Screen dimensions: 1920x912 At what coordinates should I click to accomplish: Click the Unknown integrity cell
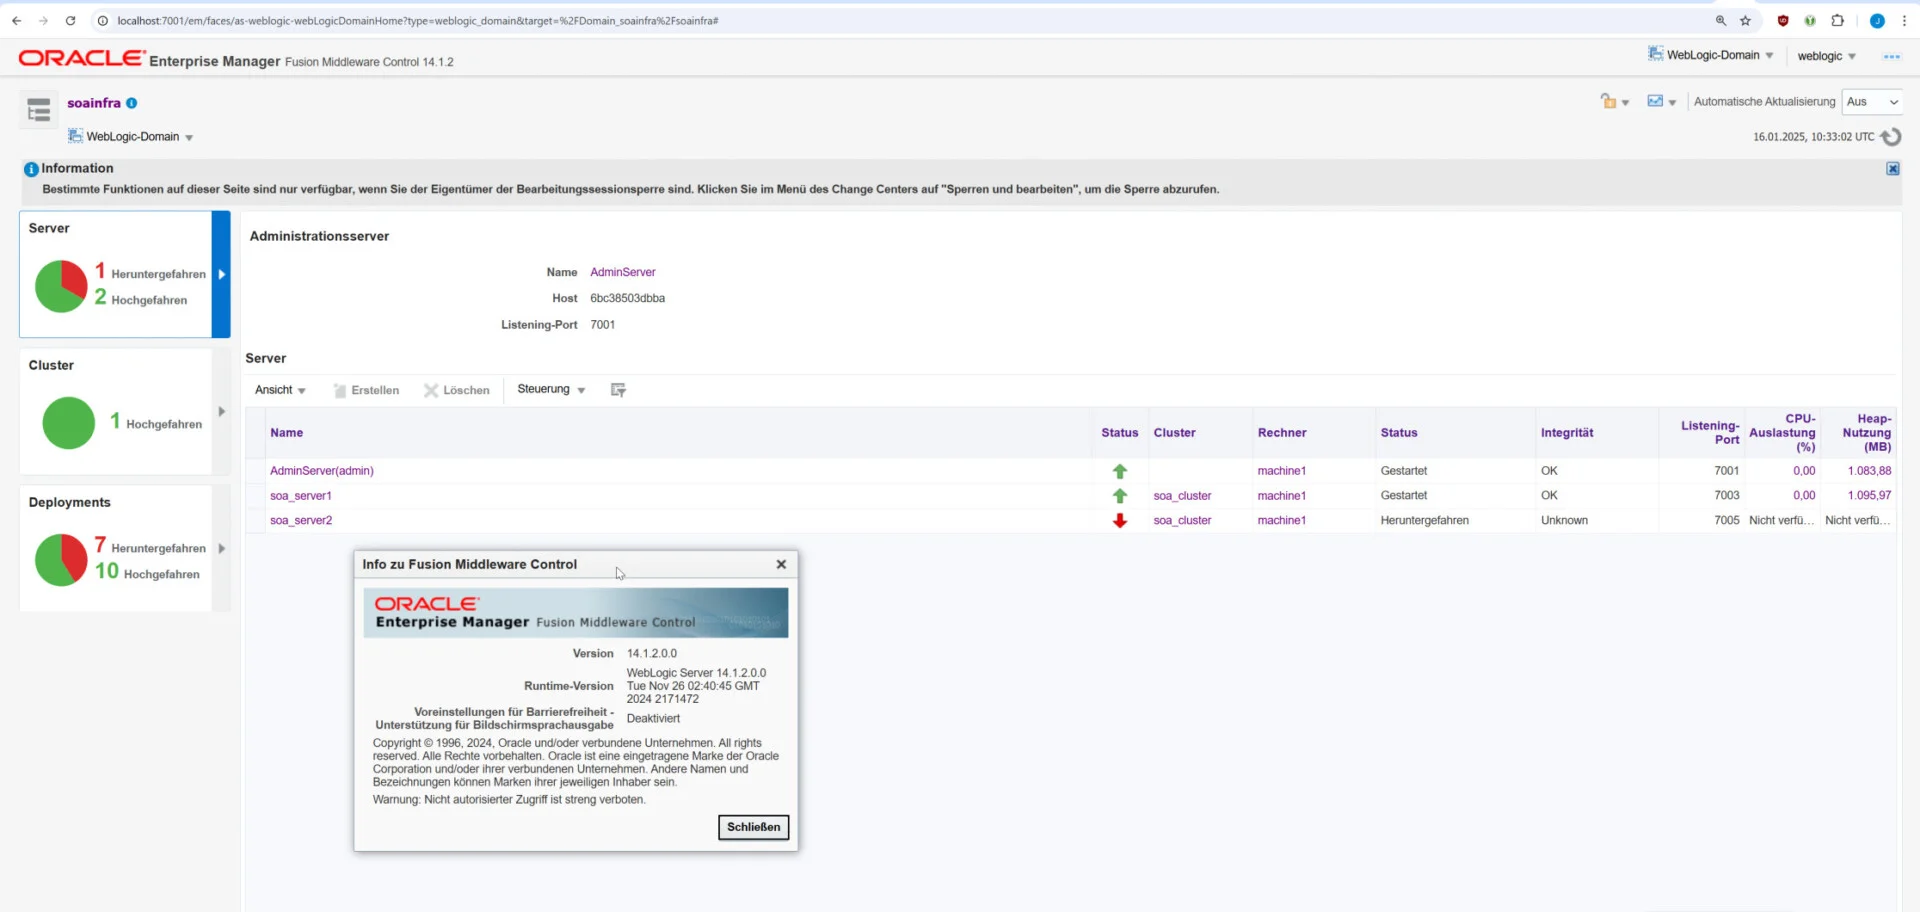click(x=1565, y=521)
